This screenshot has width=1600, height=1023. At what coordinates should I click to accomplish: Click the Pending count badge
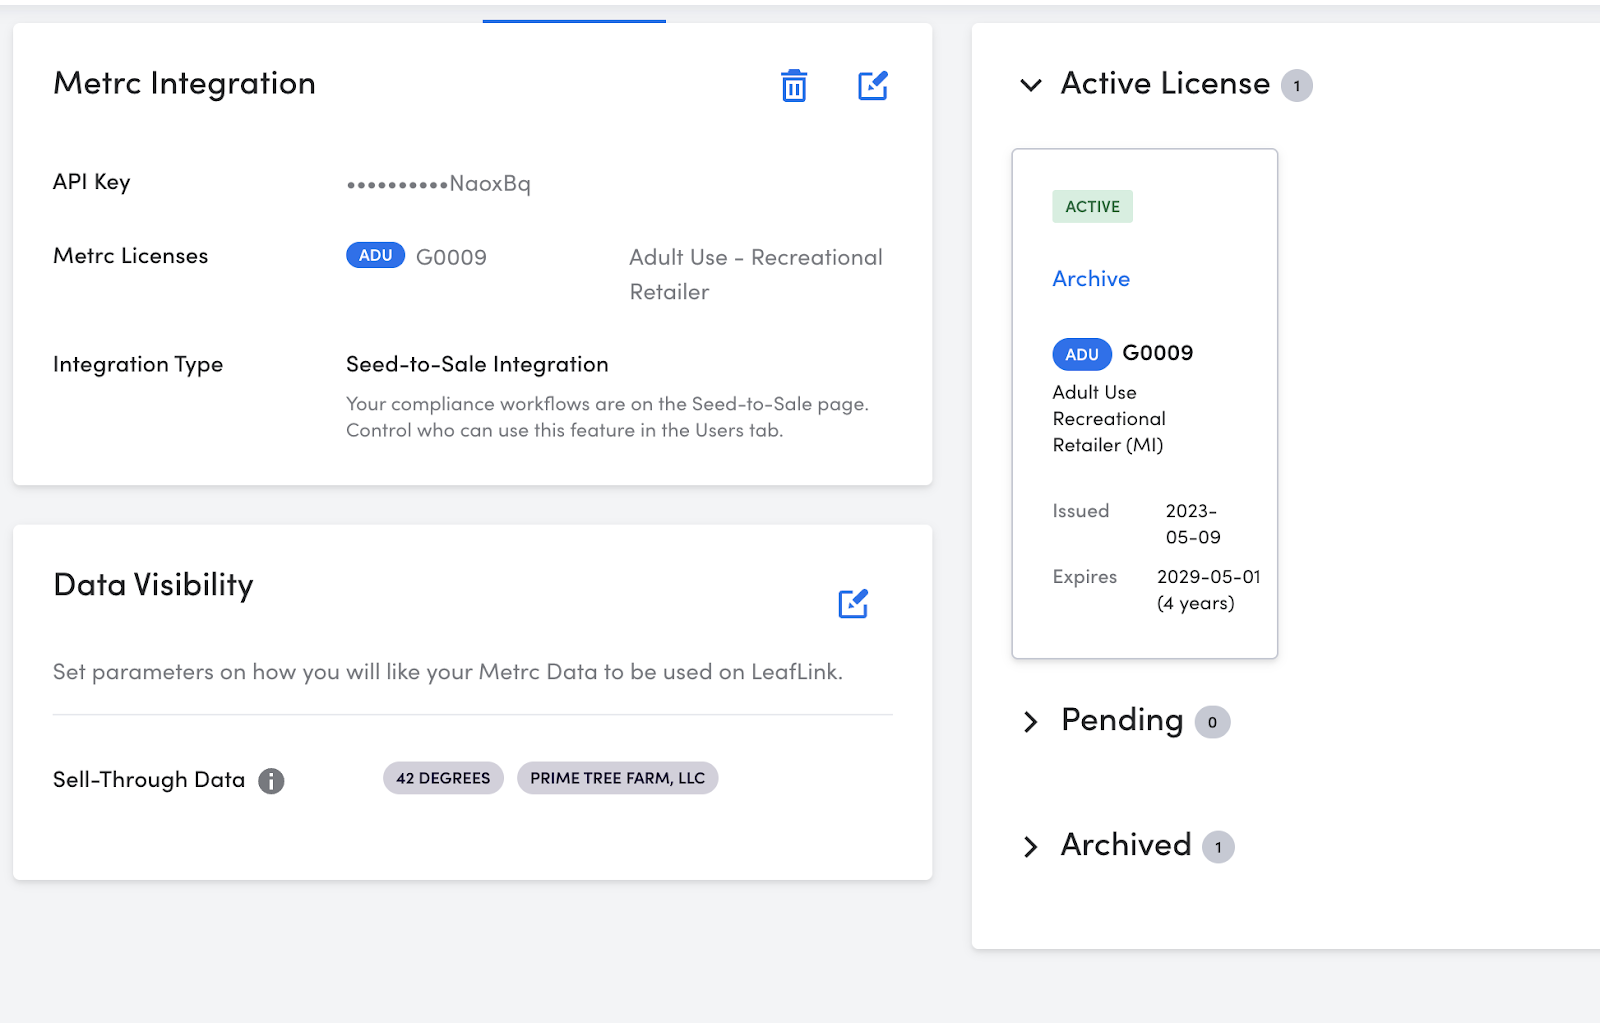click(1212, 722)
